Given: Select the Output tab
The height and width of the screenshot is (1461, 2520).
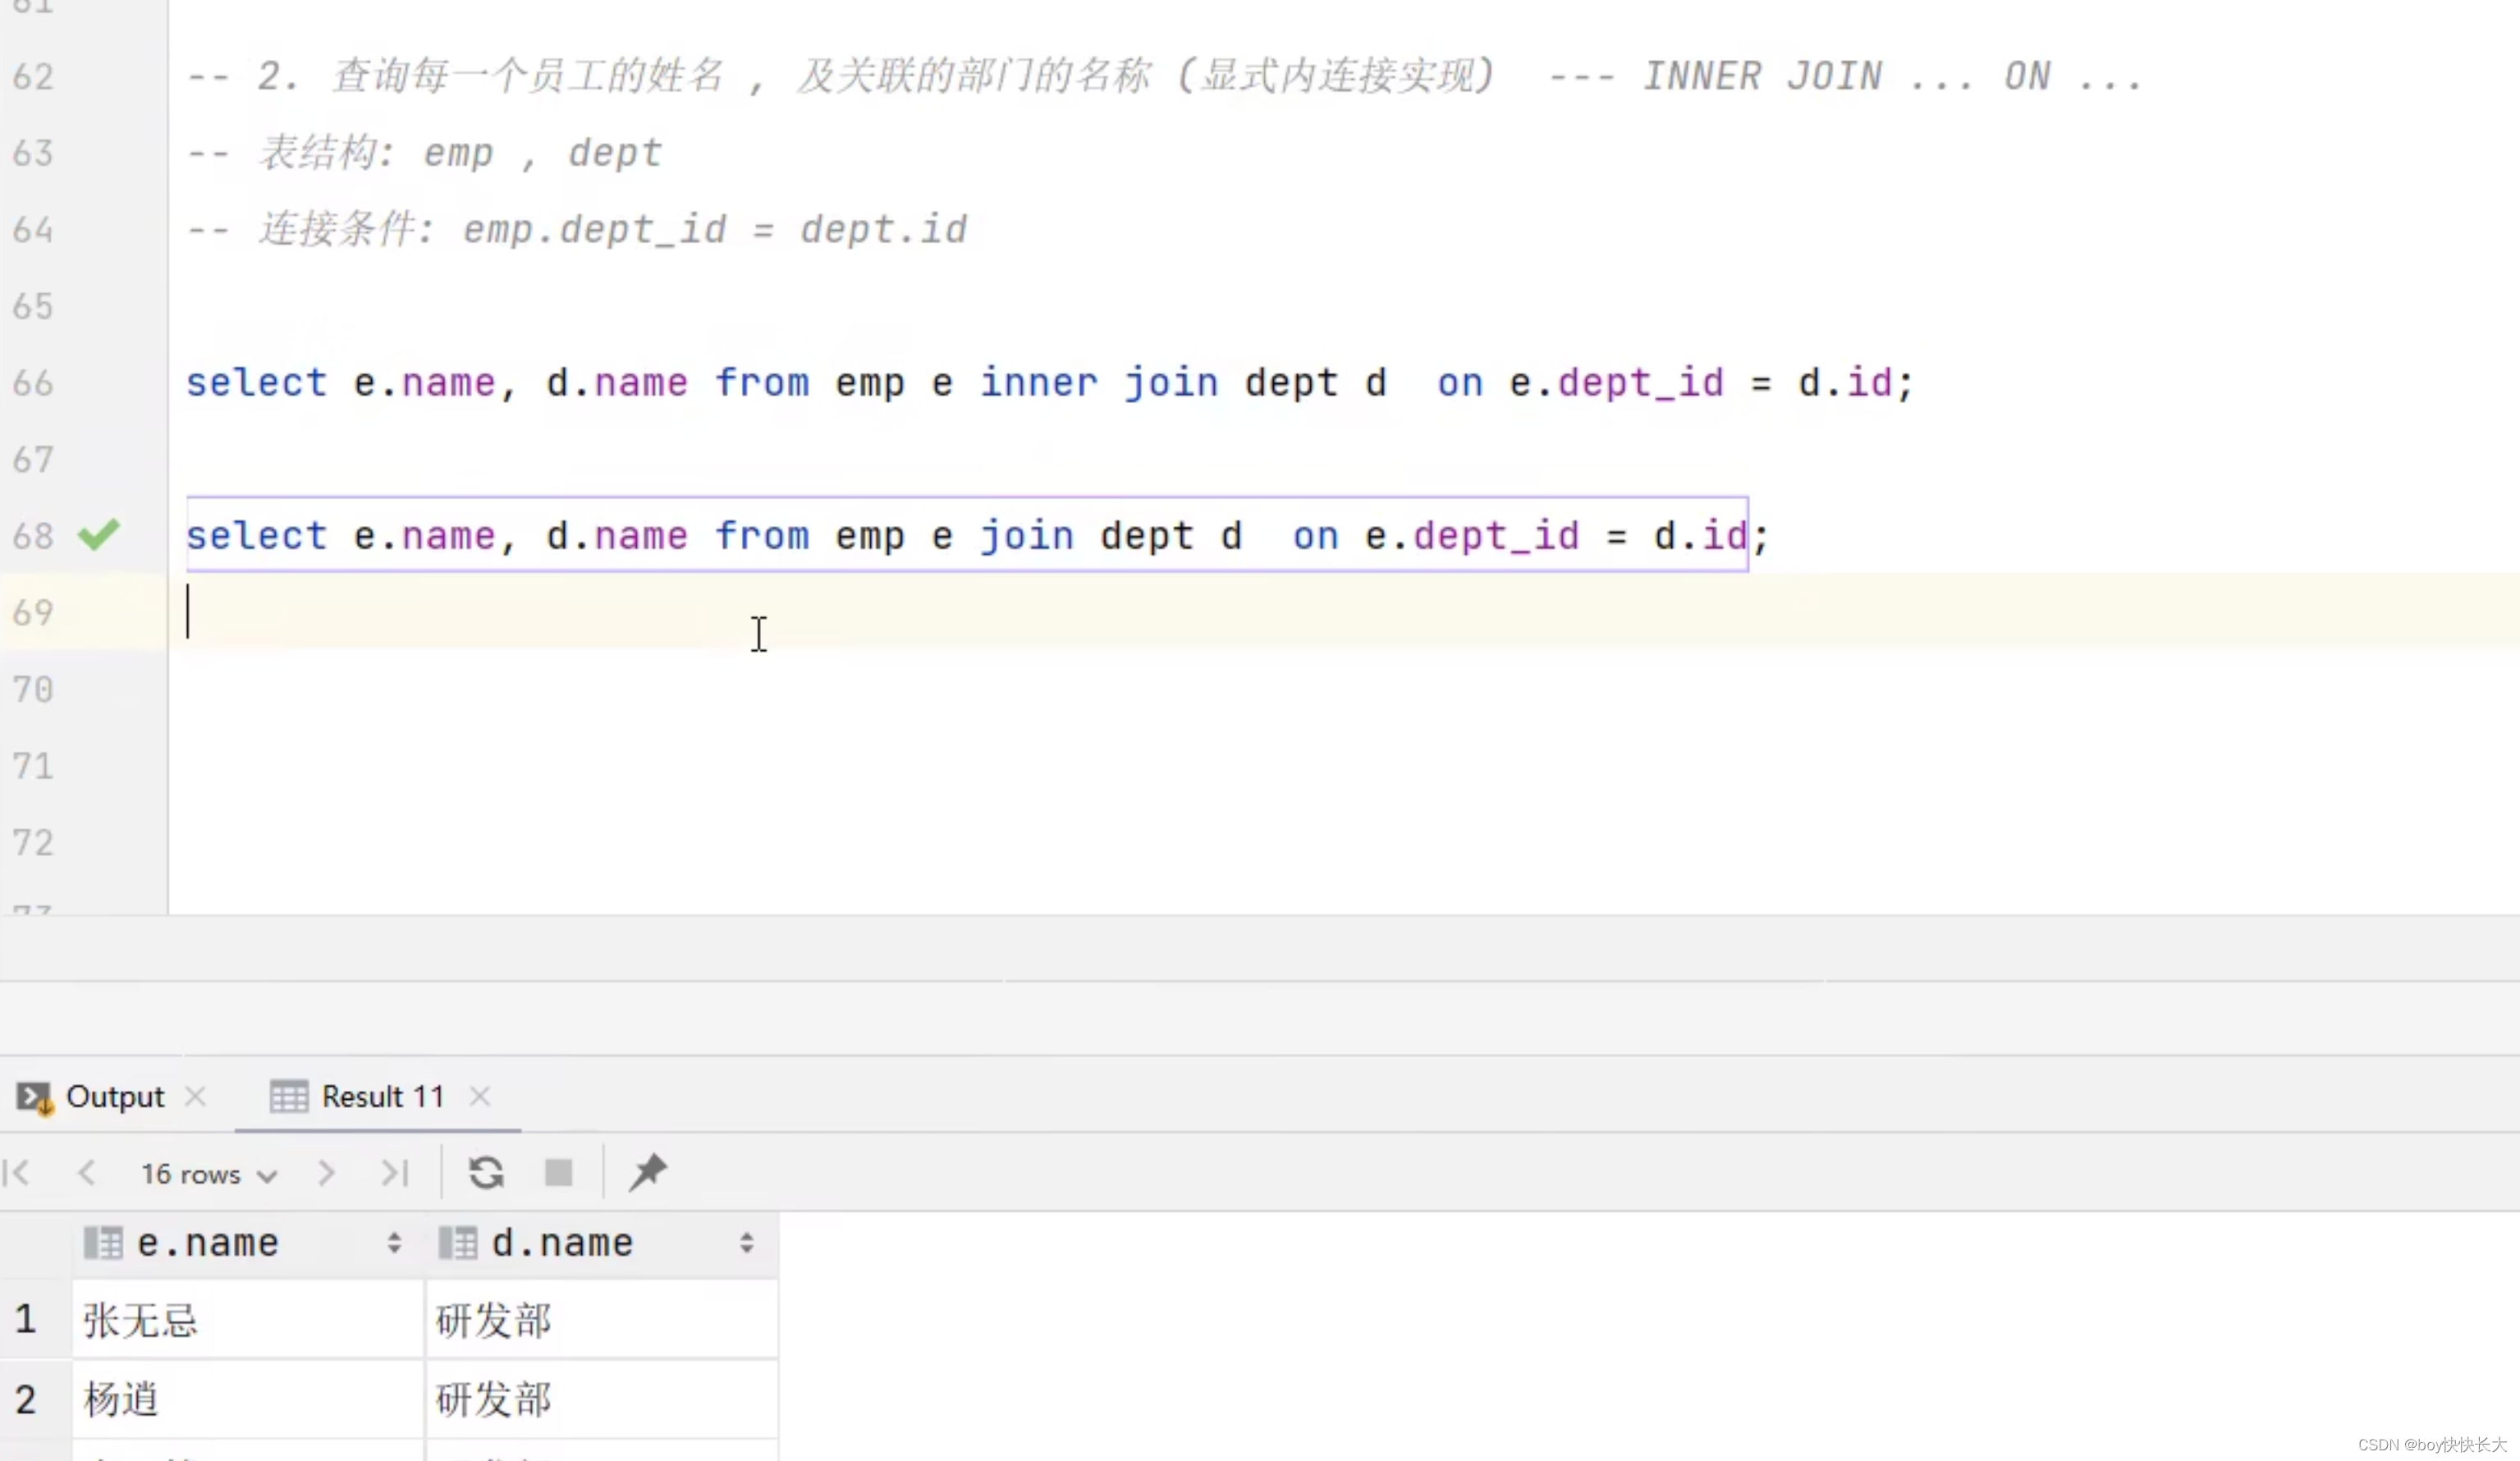Looking at the screenshot, I should 115,1096.
